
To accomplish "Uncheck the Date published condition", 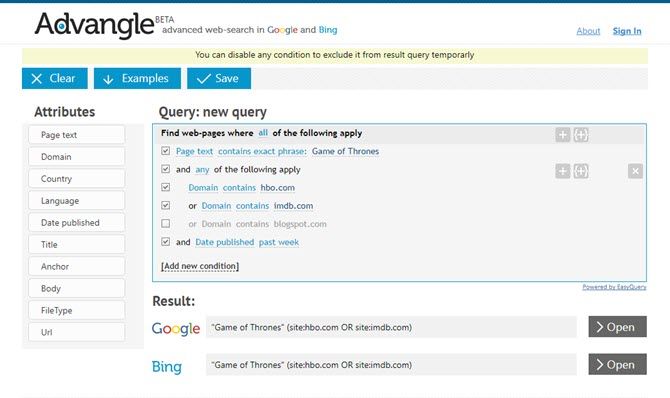I will (x=166, y=242).
